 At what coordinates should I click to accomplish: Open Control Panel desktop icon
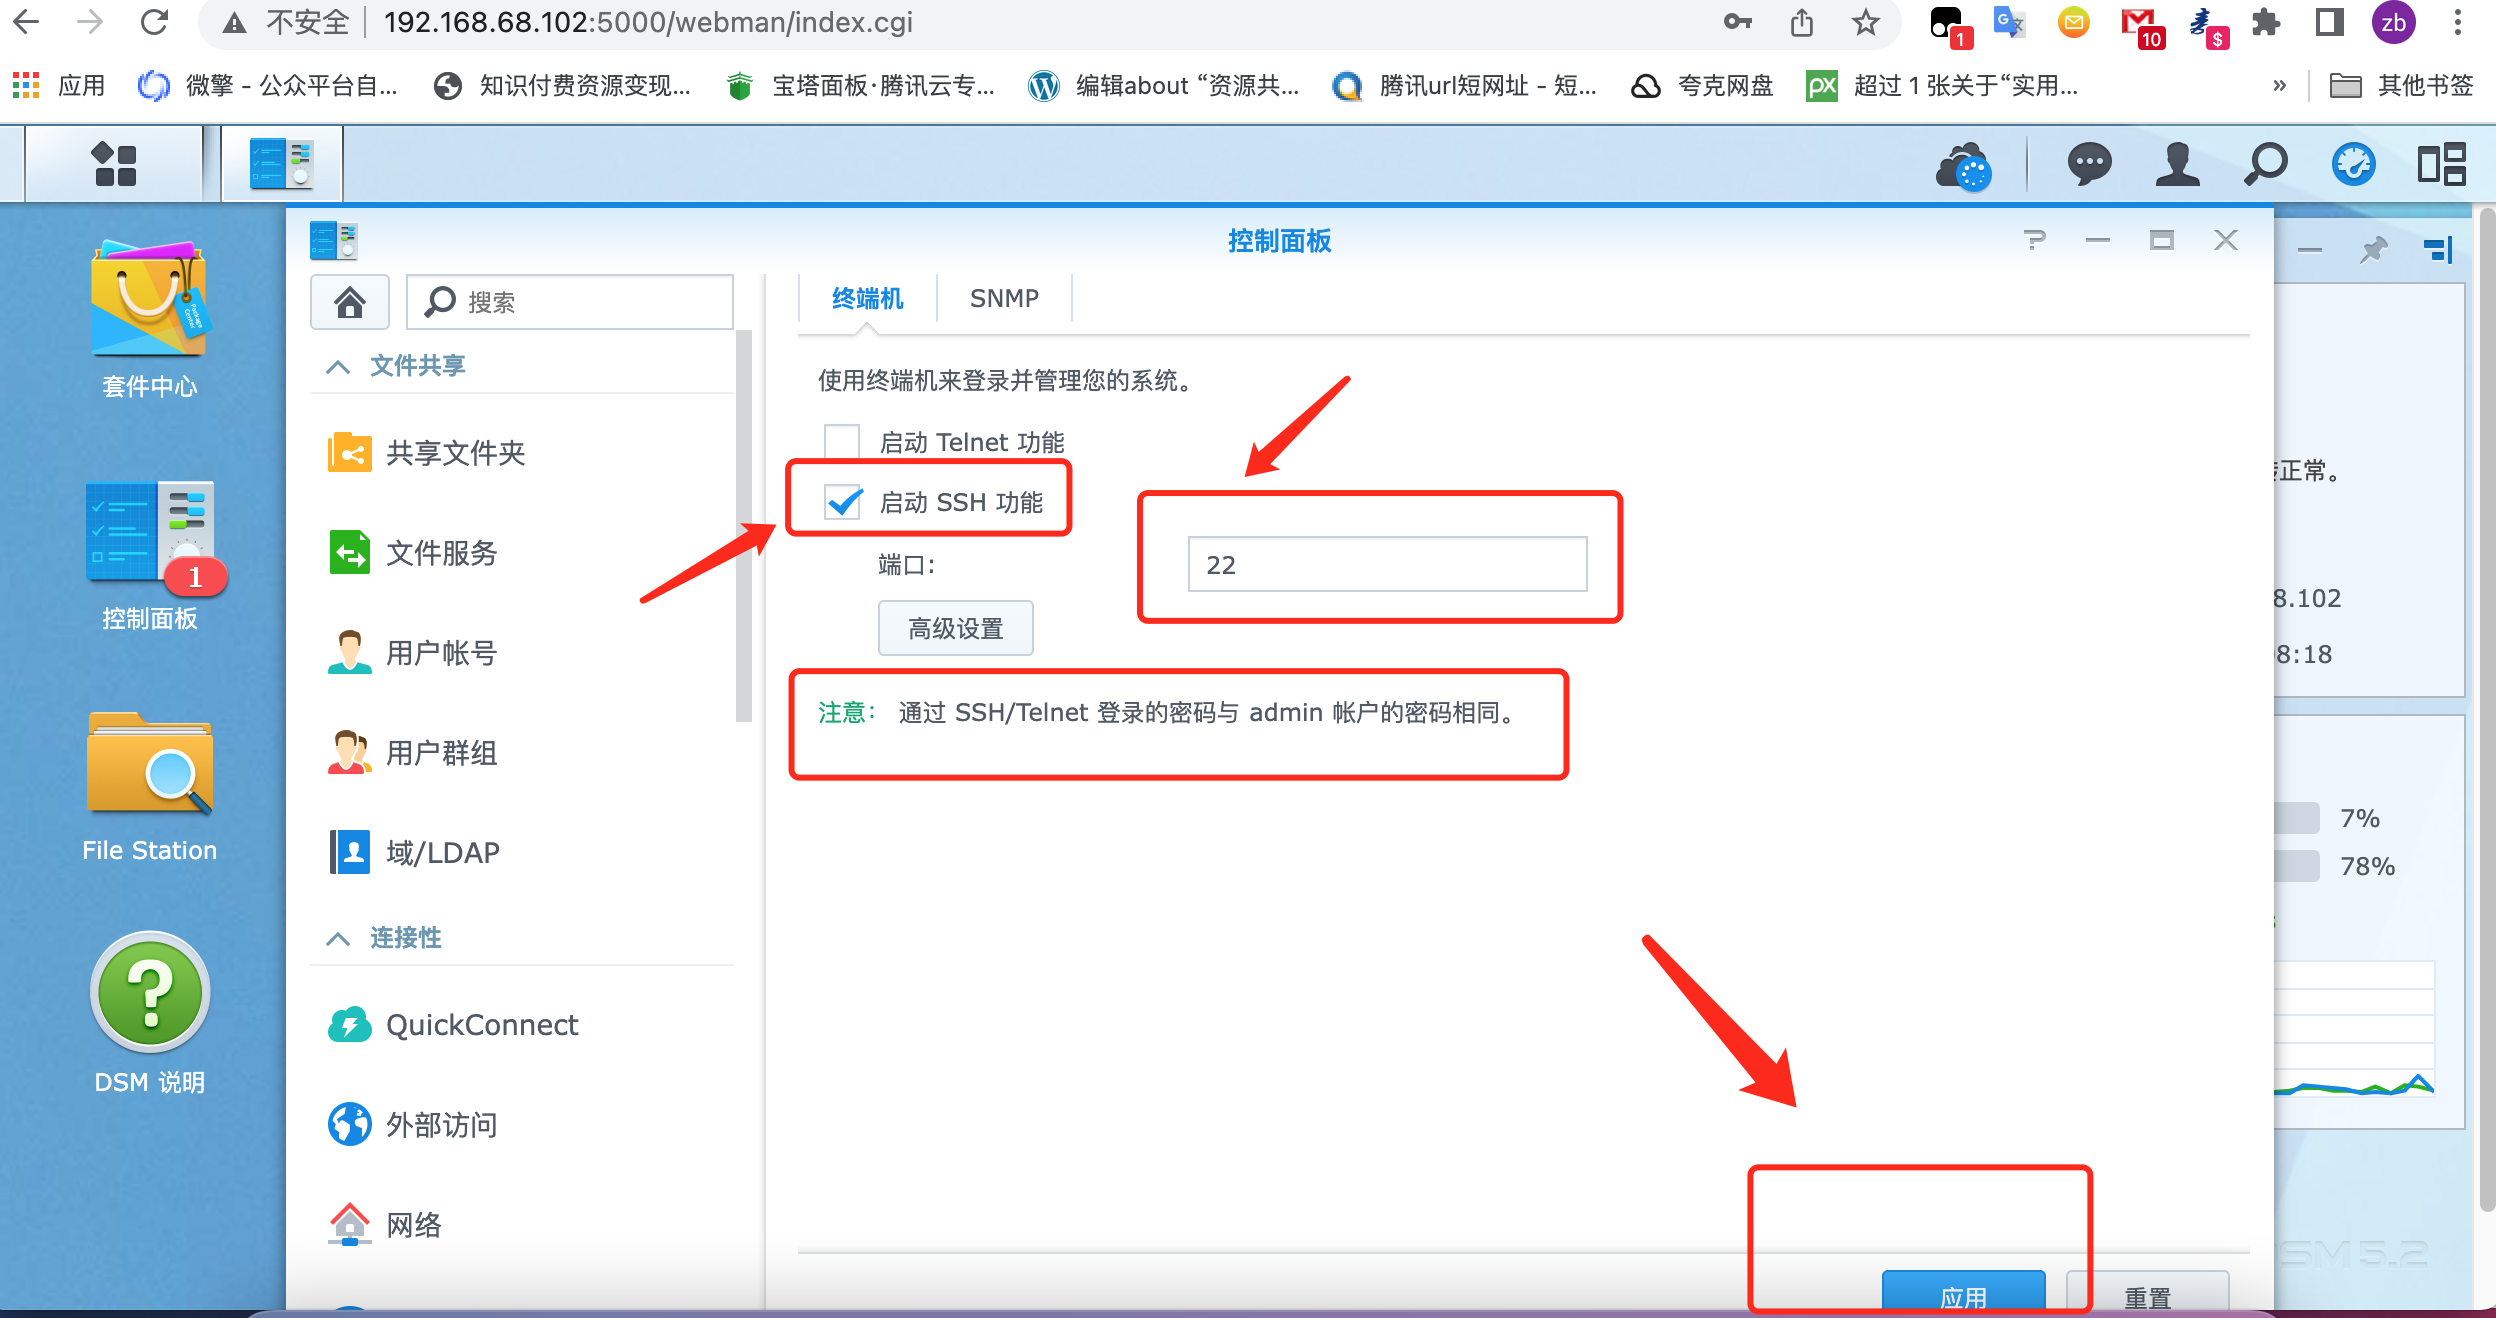coord(149,556)
